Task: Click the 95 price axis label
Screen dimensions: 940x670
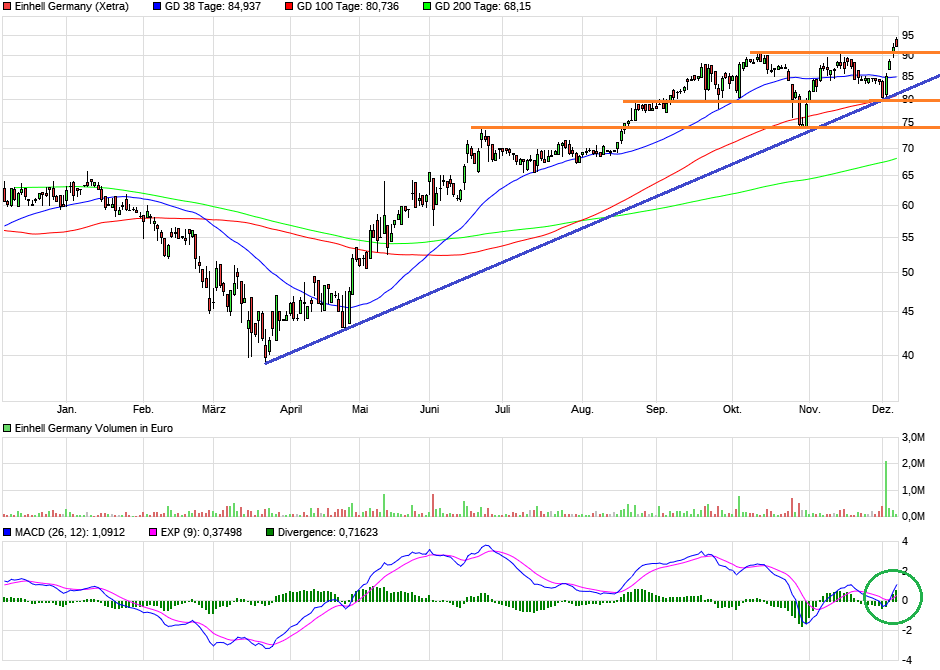Action: [x=907, y=36]
